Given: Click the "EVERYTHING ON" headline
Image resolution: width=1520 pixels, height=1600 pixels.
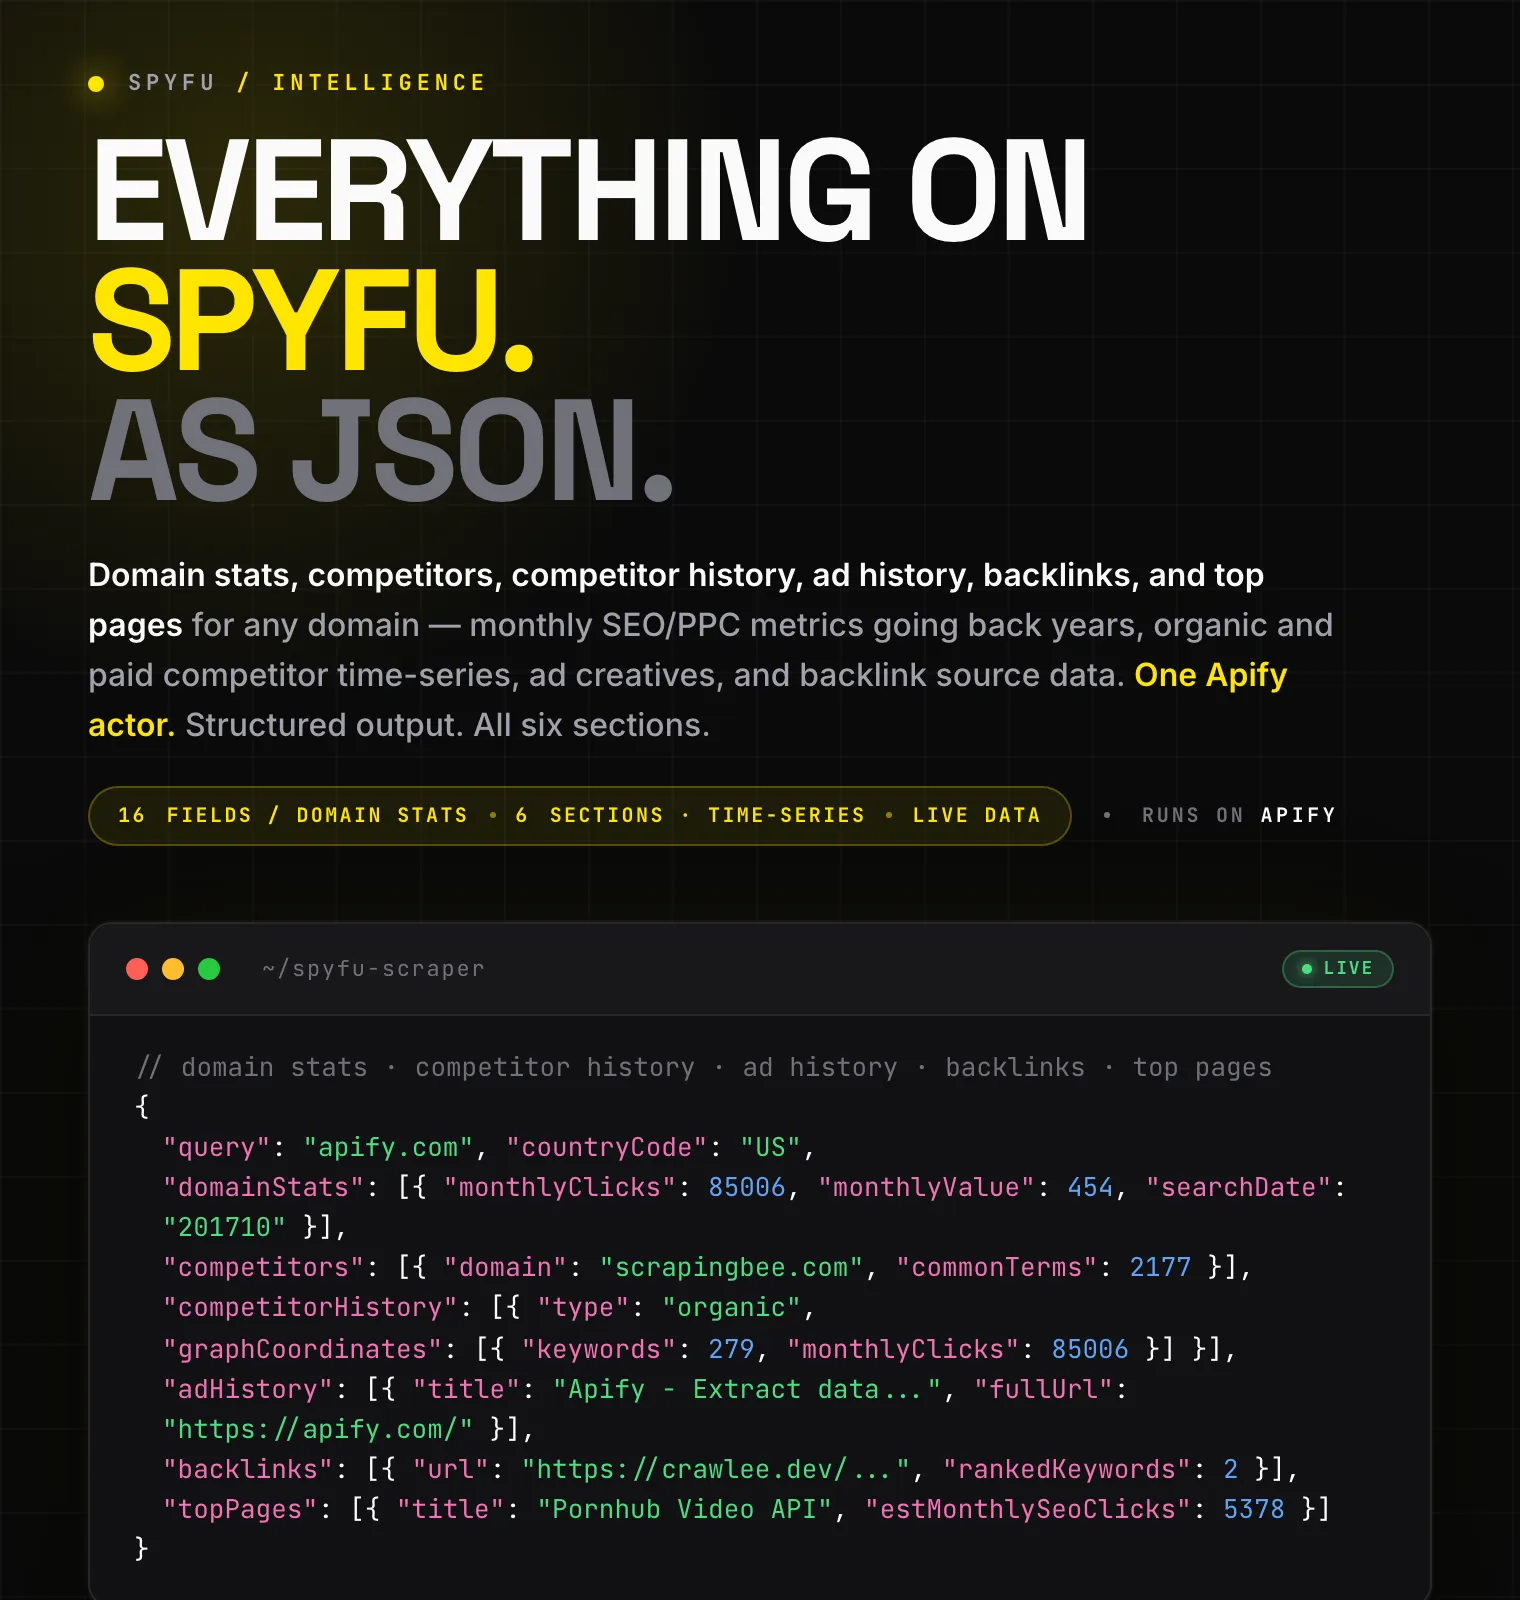Looking at the screenshot, I should tap(590, 190).
